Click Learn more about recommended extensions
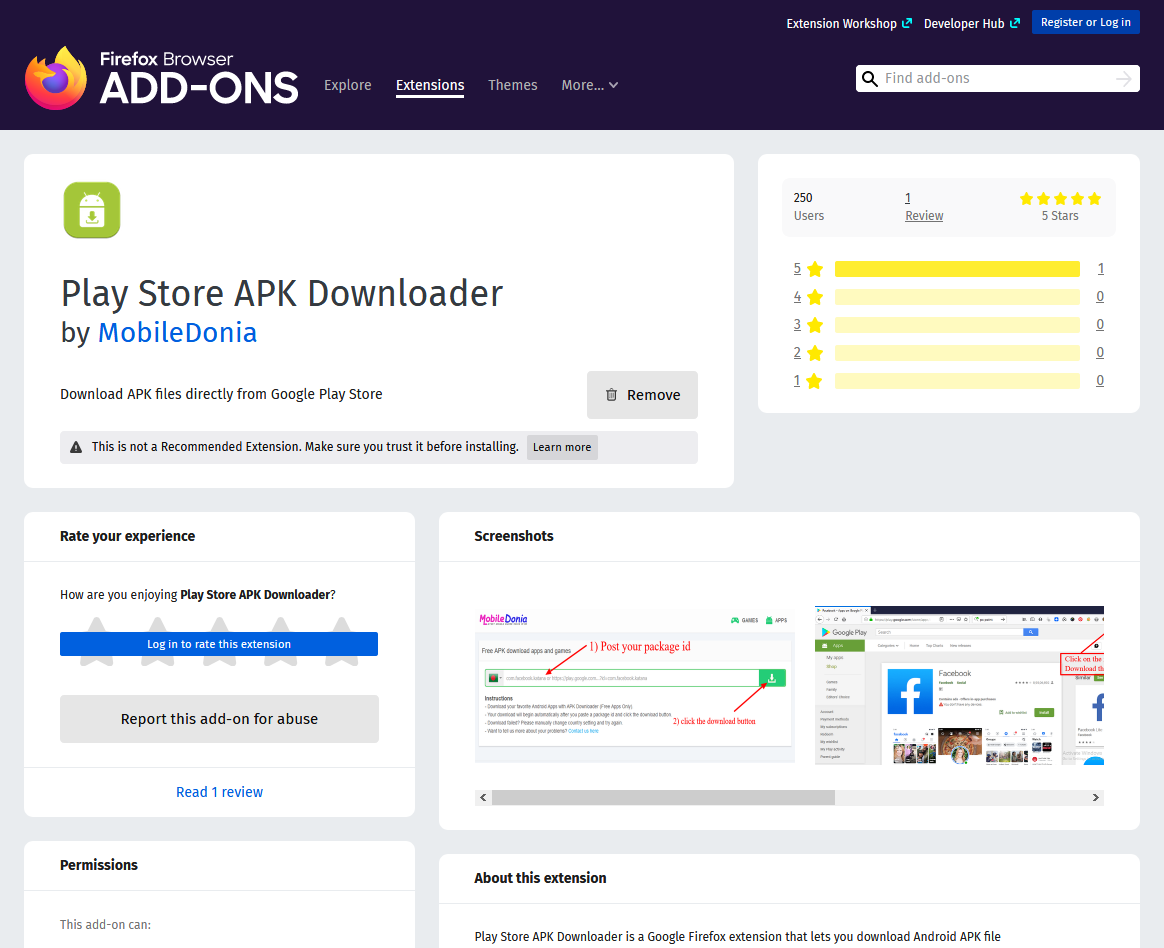 click(562, 447)
